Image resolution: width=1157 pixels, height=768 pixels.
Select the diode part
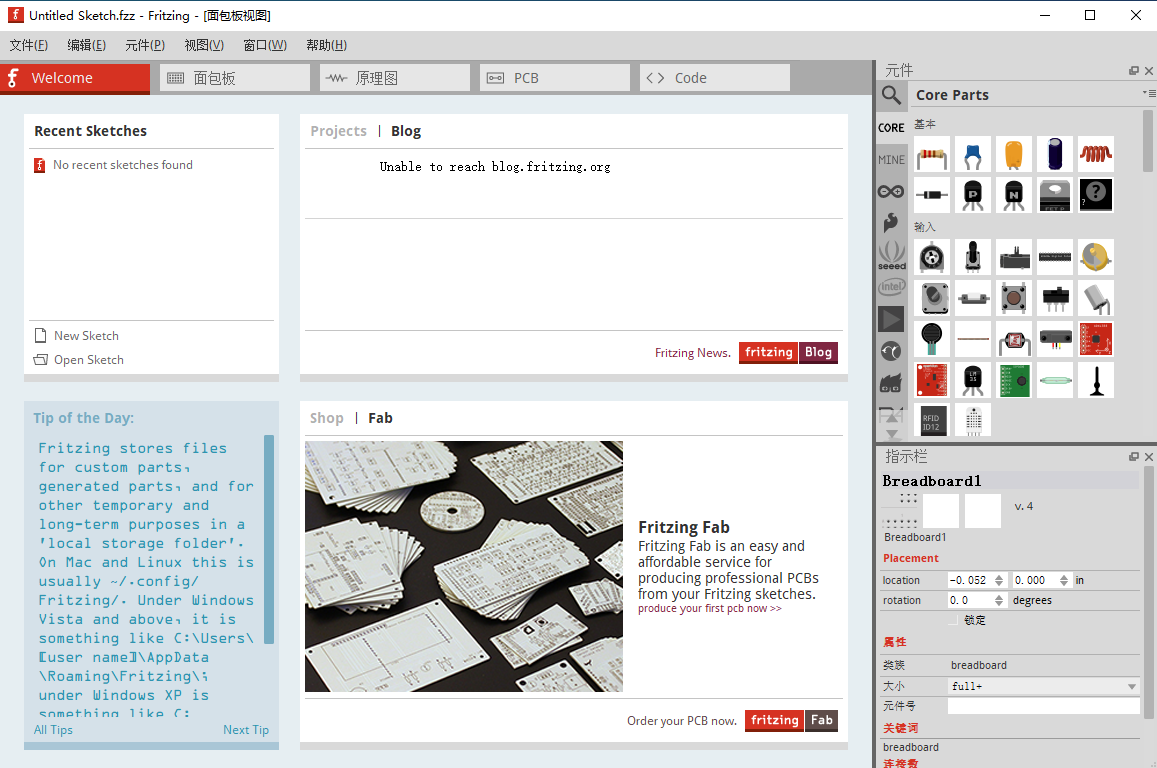tap(932, 196)
